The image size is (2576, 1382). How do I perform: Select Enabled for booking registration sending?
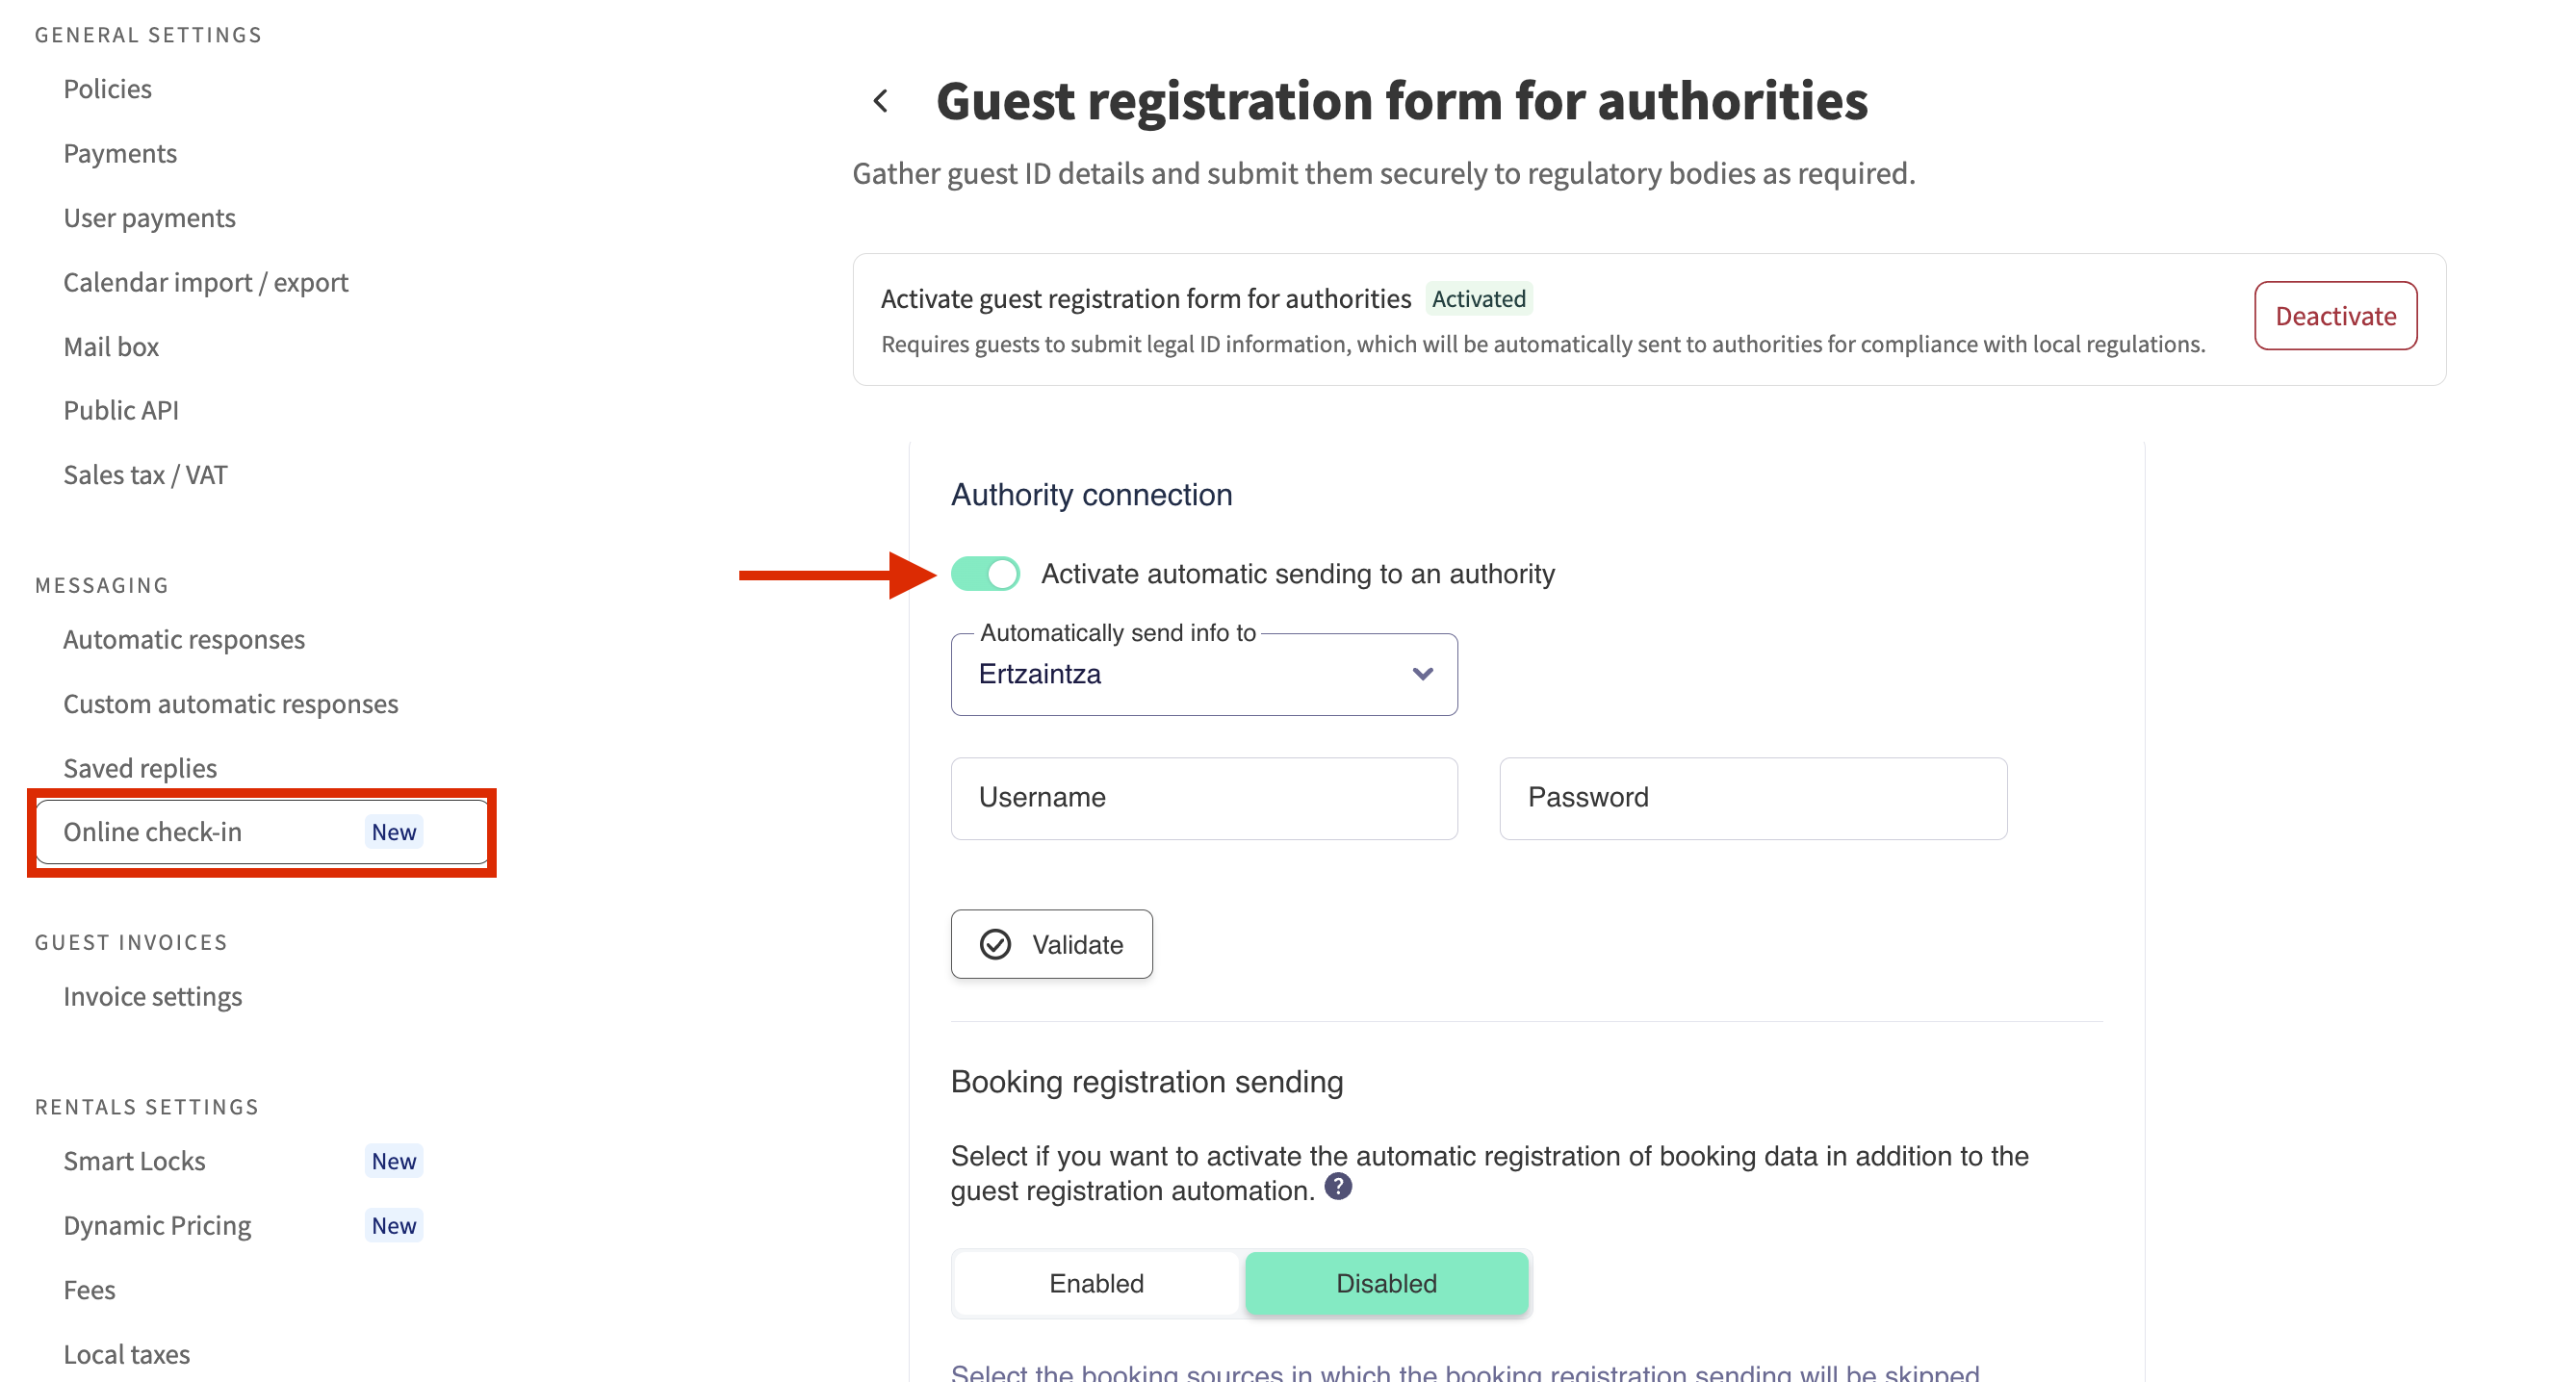point(1097,1283)
